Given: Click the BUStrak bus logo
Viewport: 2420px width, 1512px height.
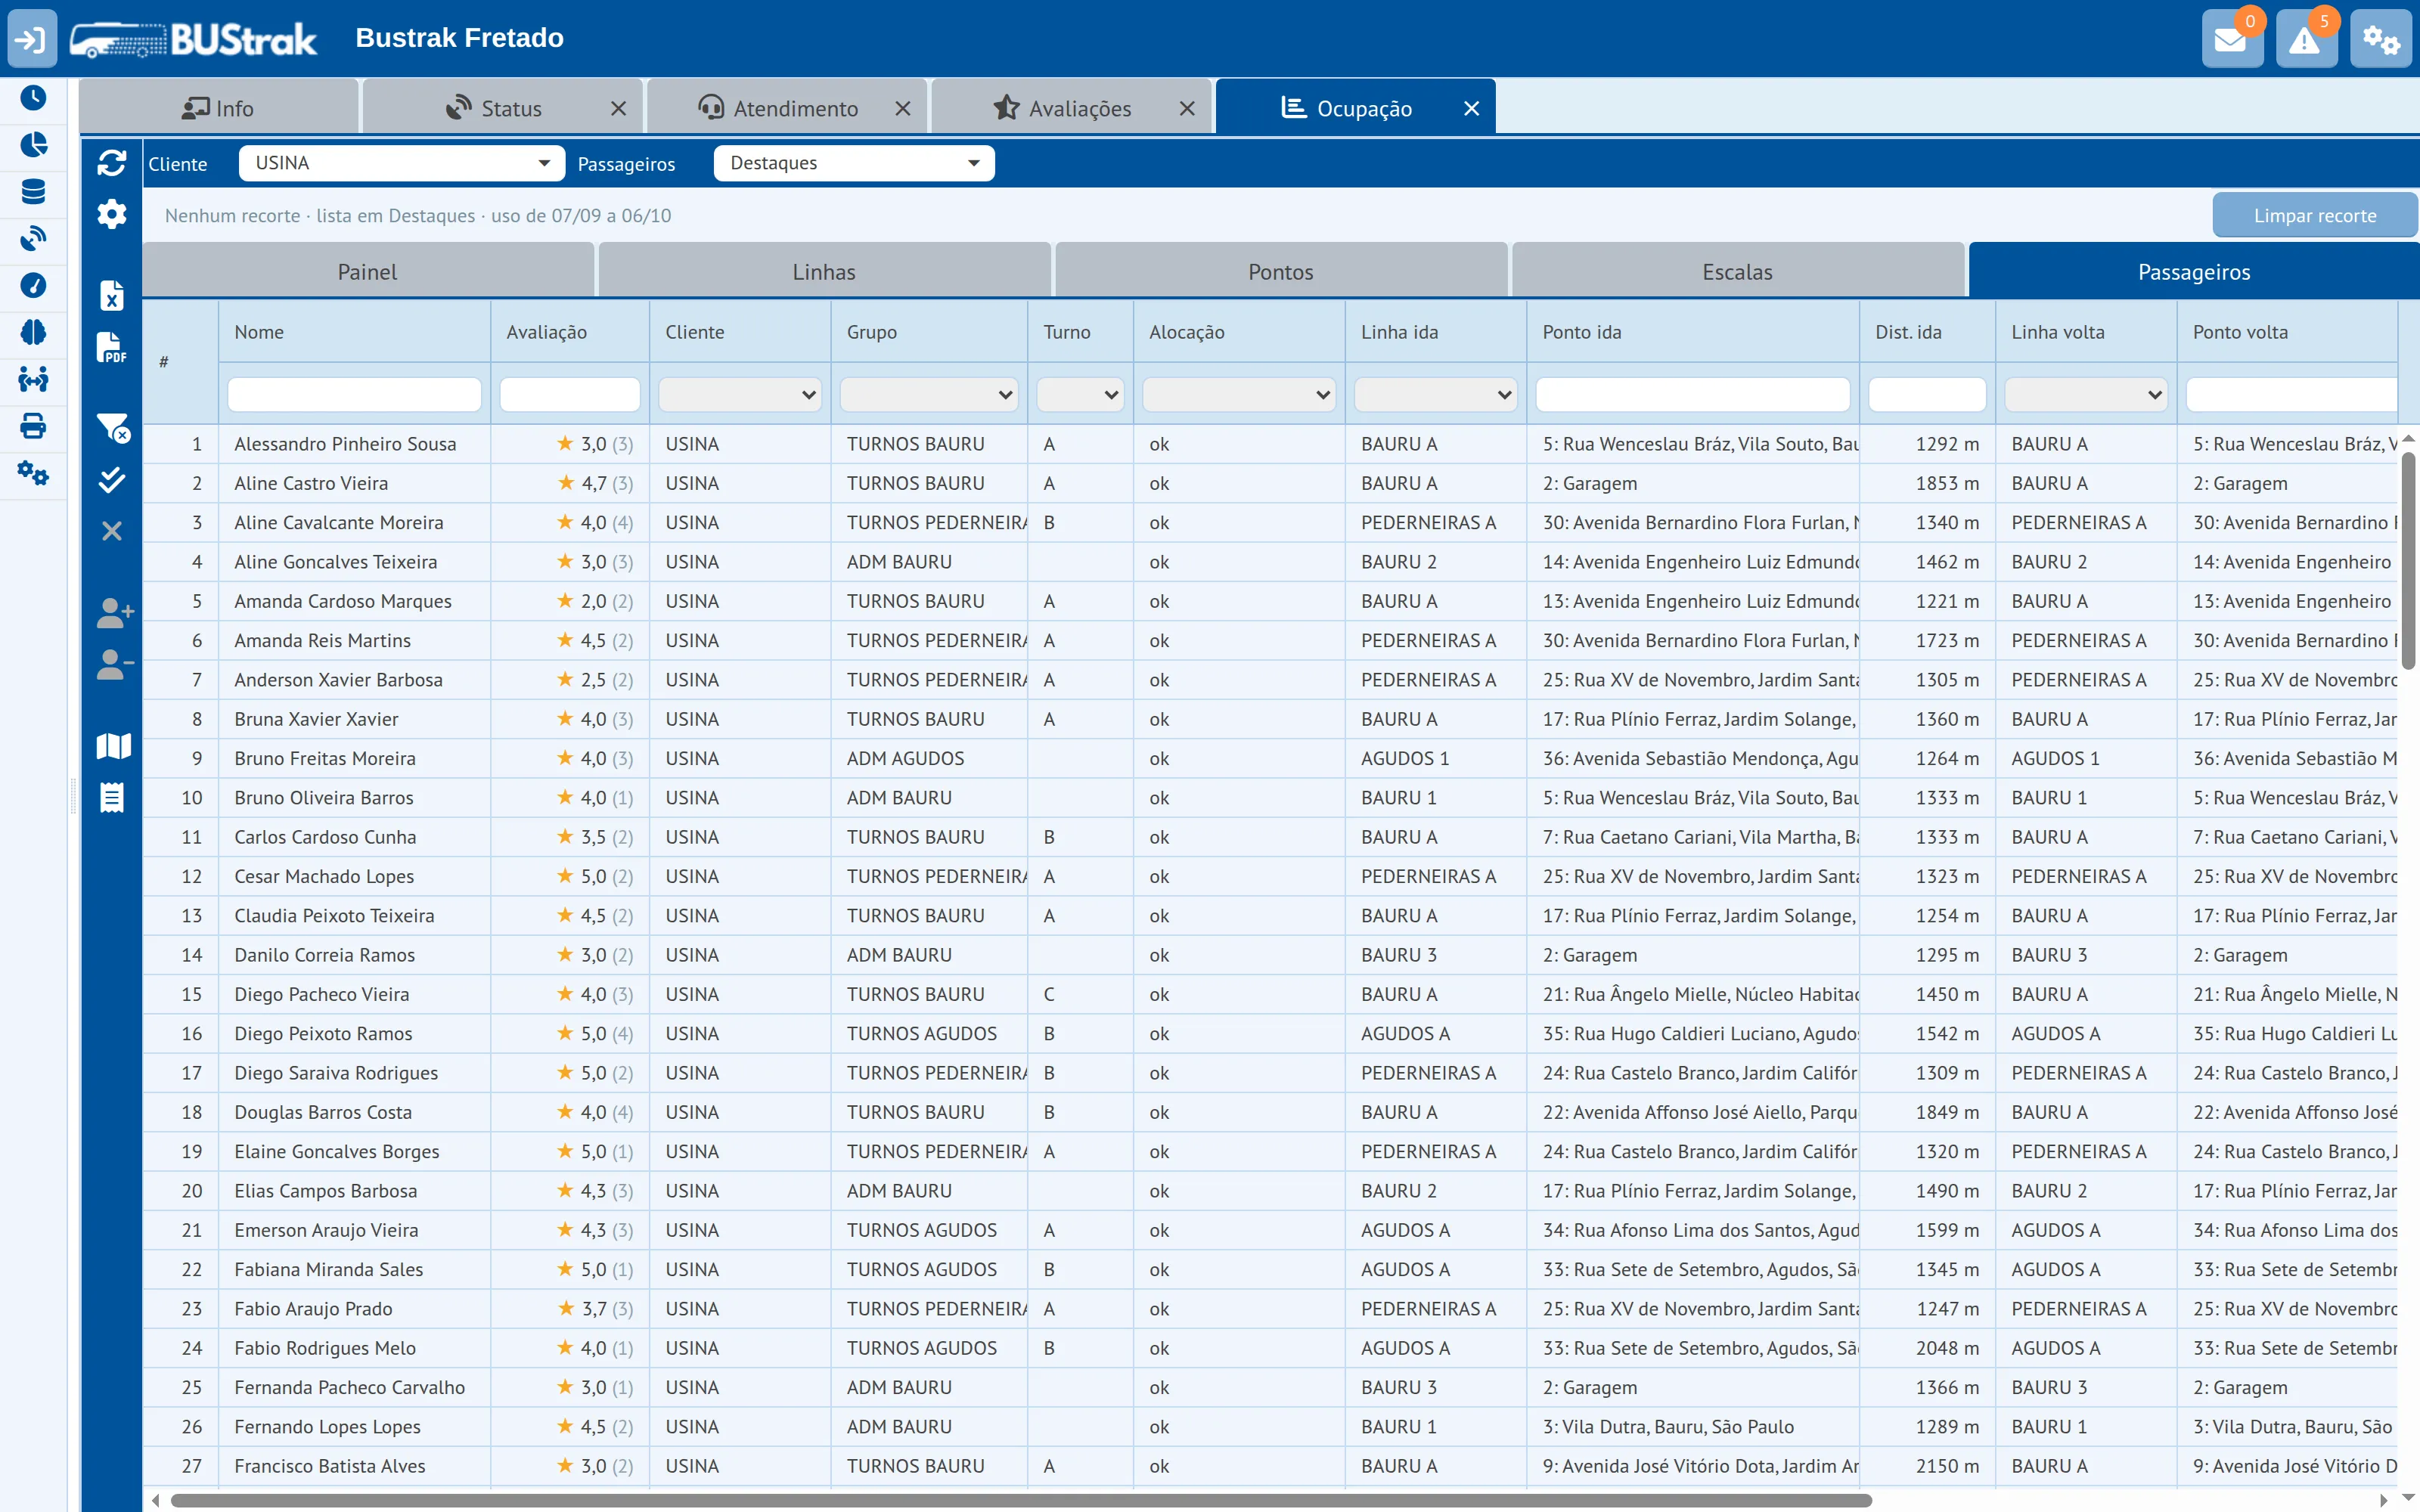Looking at the screenshot, I should 193,39.
